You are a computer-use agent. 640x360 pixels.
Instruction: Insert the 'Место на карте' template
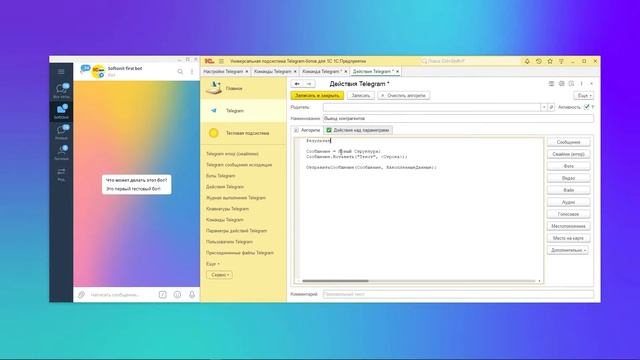coord(568,238)
